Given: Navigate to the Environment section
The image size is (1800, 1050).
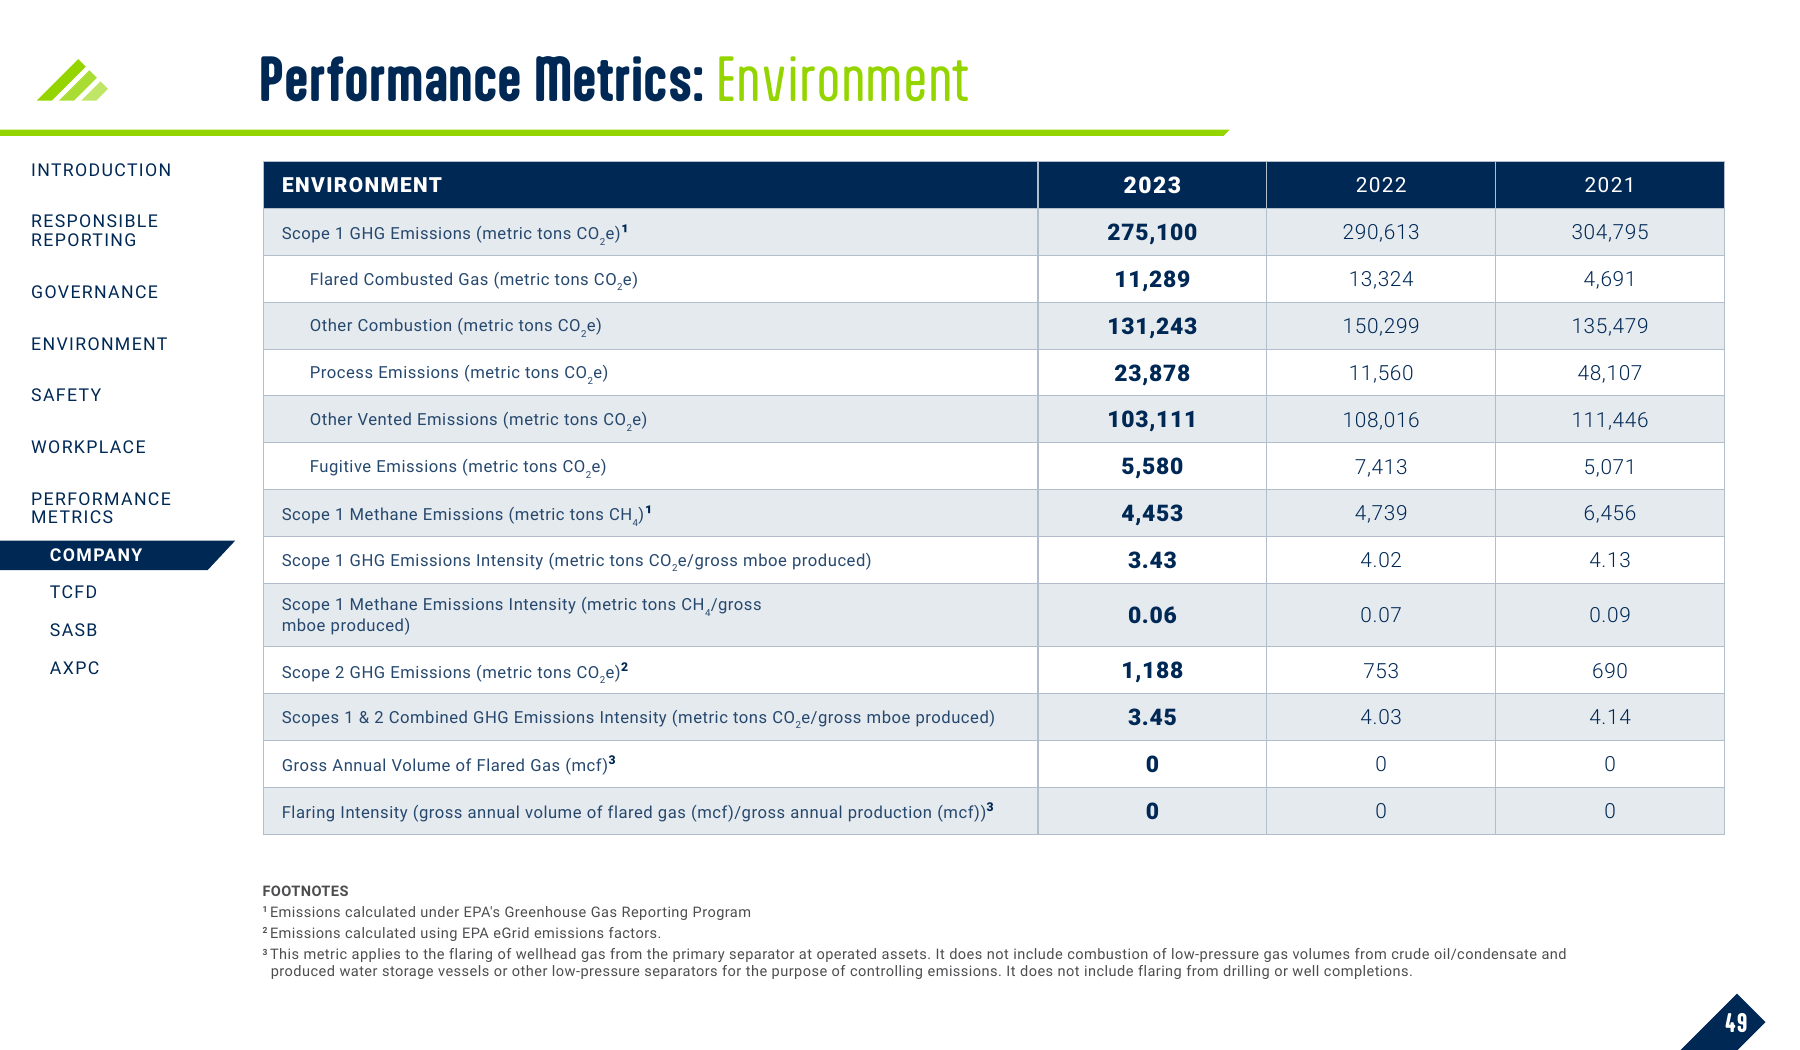Looking at the screenshot, I should (99, 344).
